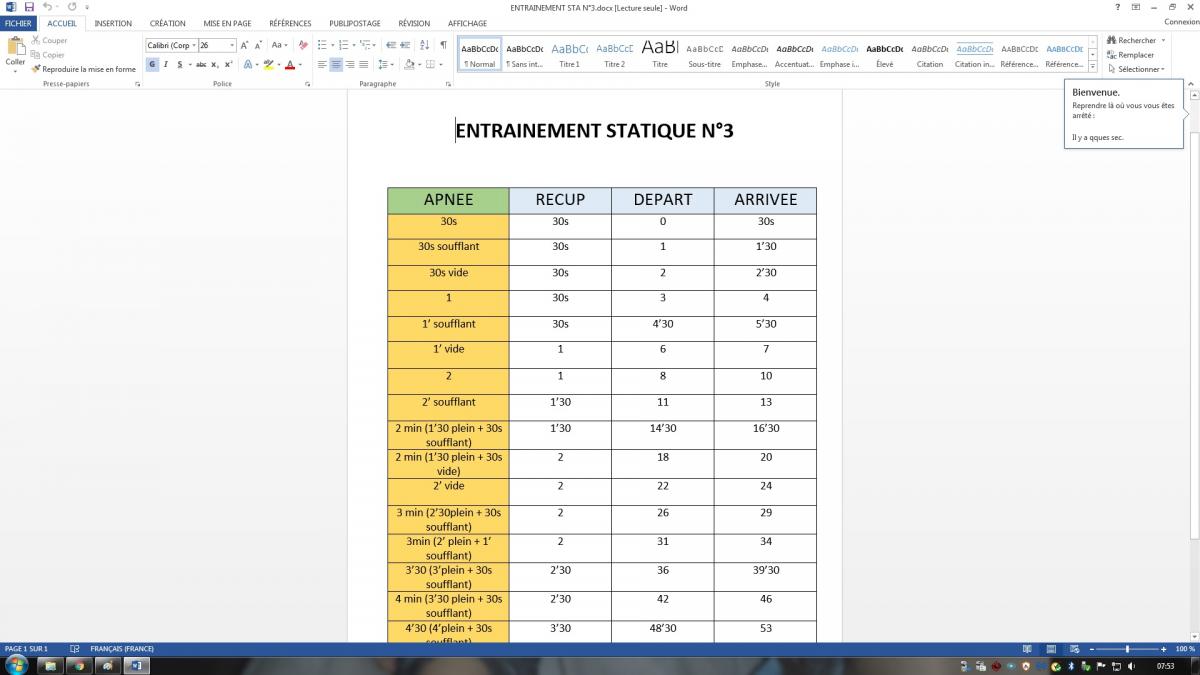Click the Sort (A-Z) icon

click(x=425, y=45)
